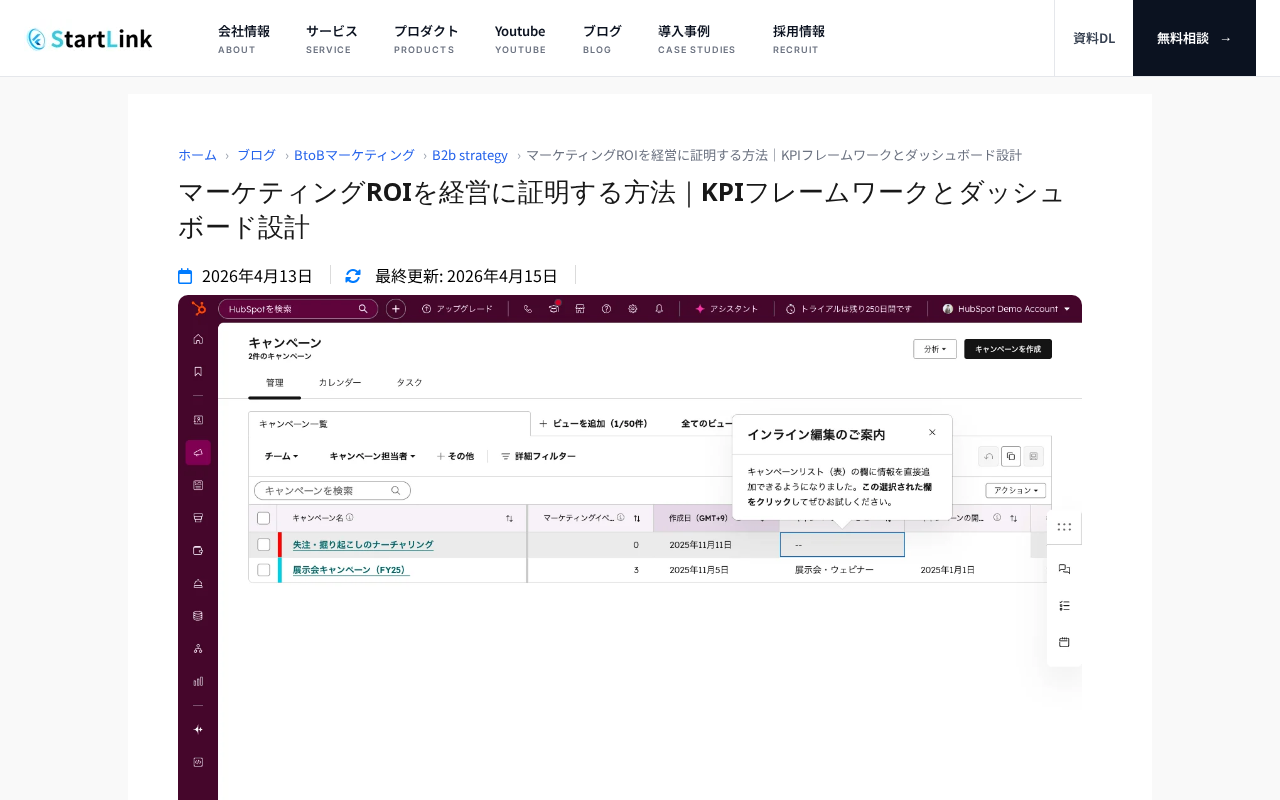Click the トライアルは残り250日間です trial notice
Image resolution: width=1280 pixels, height=800 pixels.
848,309
